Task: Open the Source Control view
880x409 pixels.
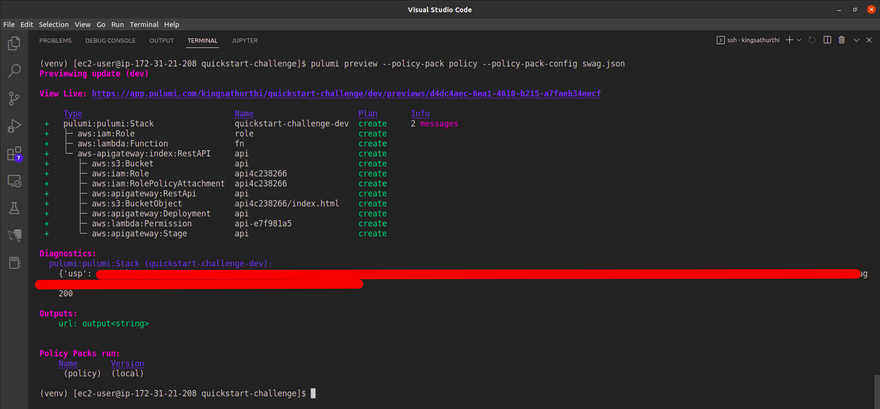Action: point(14,98)
